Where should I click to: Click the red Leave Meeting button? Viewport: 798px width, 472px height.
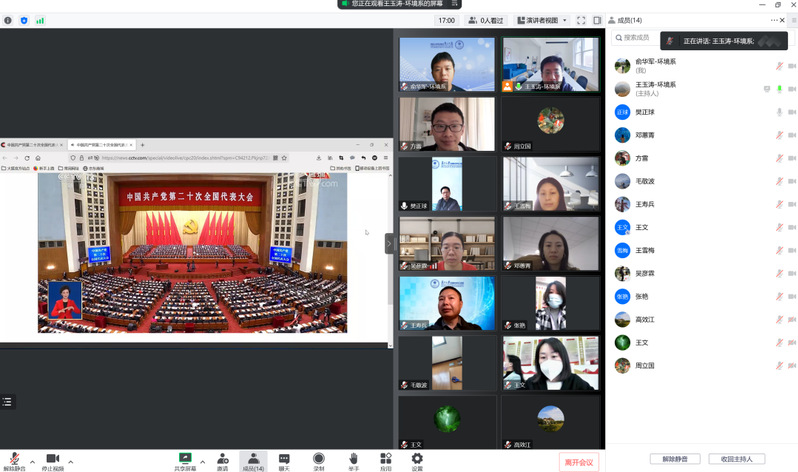[x=579, y=462]
